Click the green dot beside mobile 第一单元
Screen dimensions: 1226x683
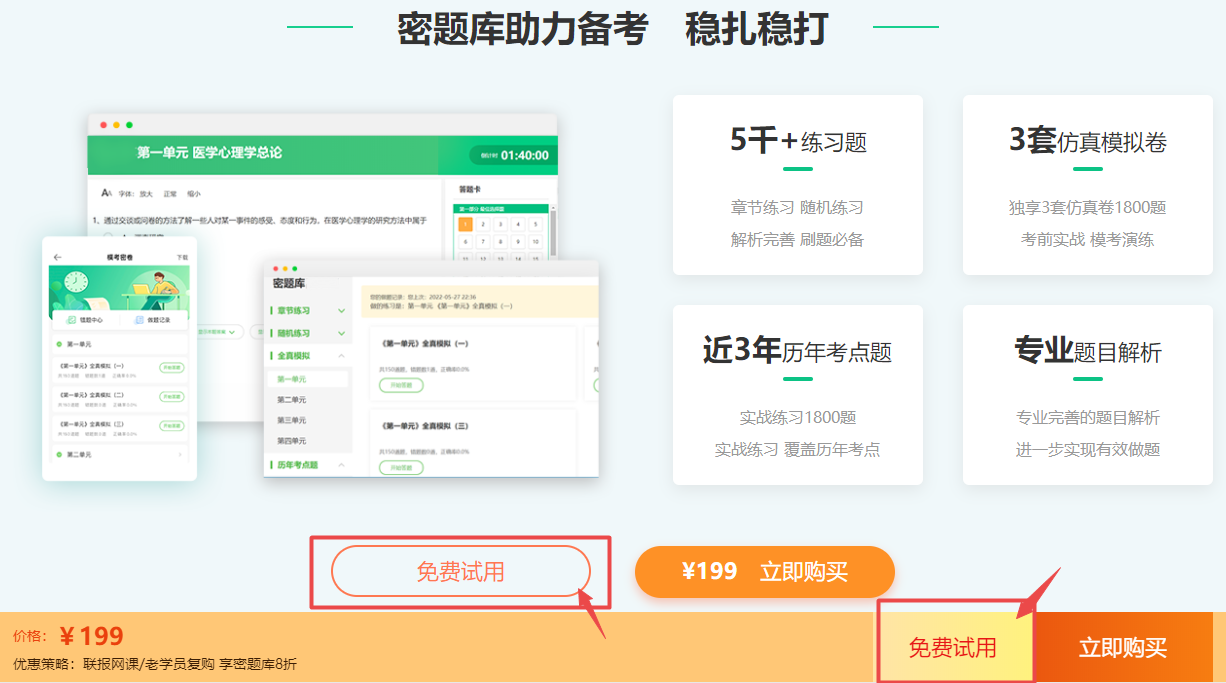tap(59, 344)
